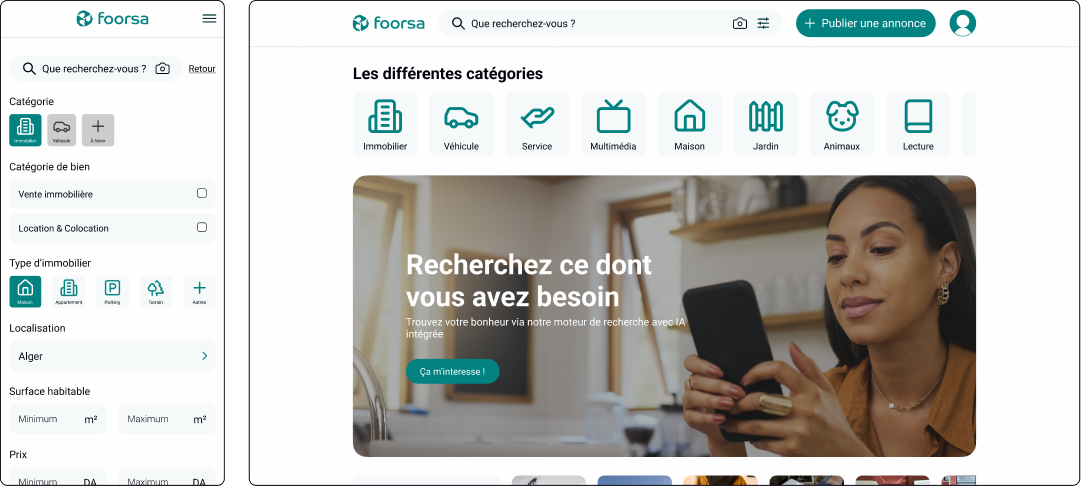
Task: Expand the Alger localisation selector
Action: coord(112,356)
